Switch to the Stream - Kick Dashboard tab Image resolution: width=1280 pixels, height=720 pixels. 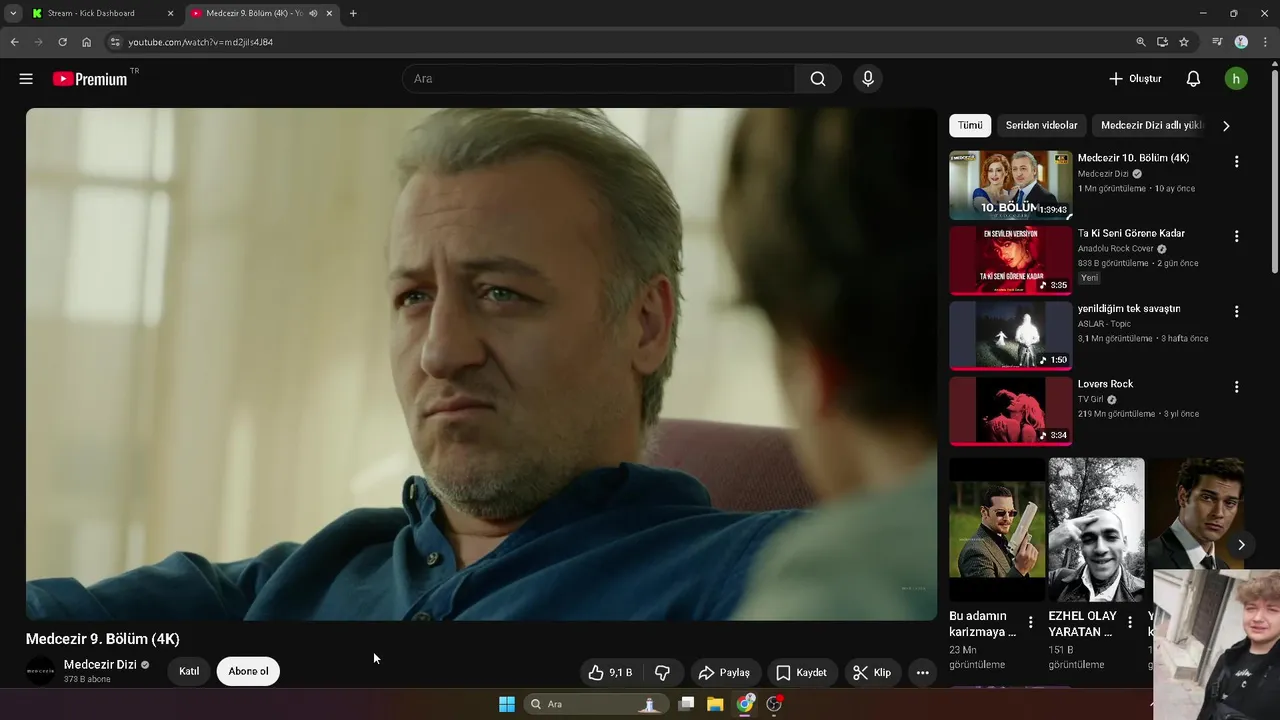click(x=101, y=13)
